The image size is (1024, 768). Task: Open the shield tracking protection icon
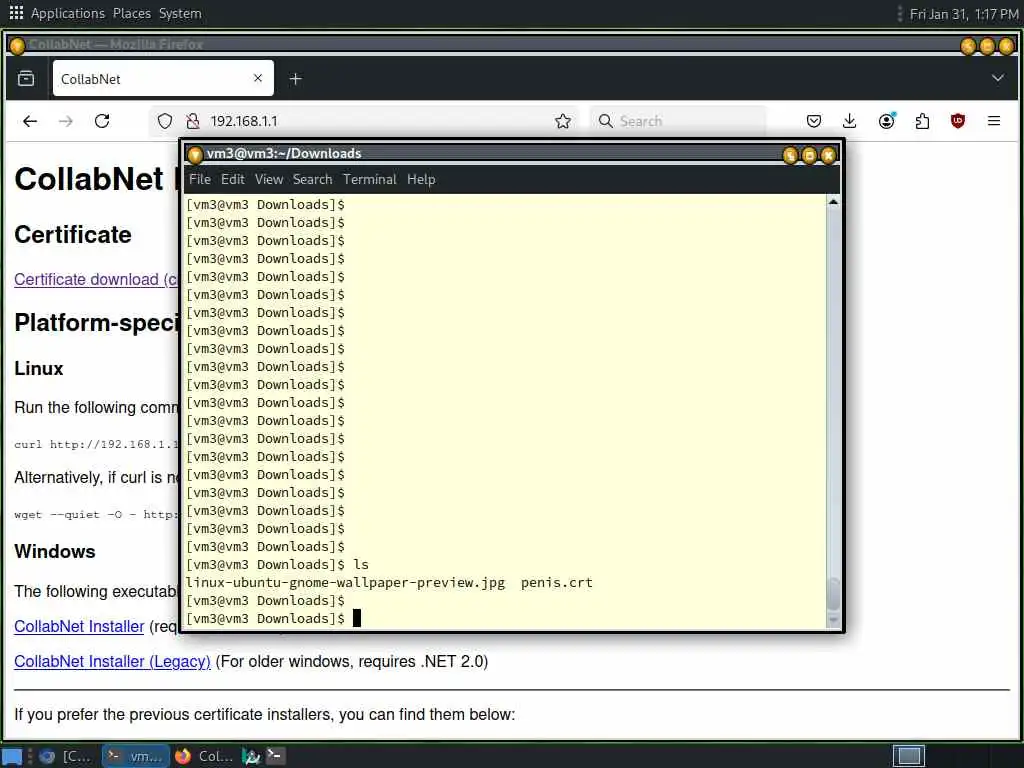[165, 121]
